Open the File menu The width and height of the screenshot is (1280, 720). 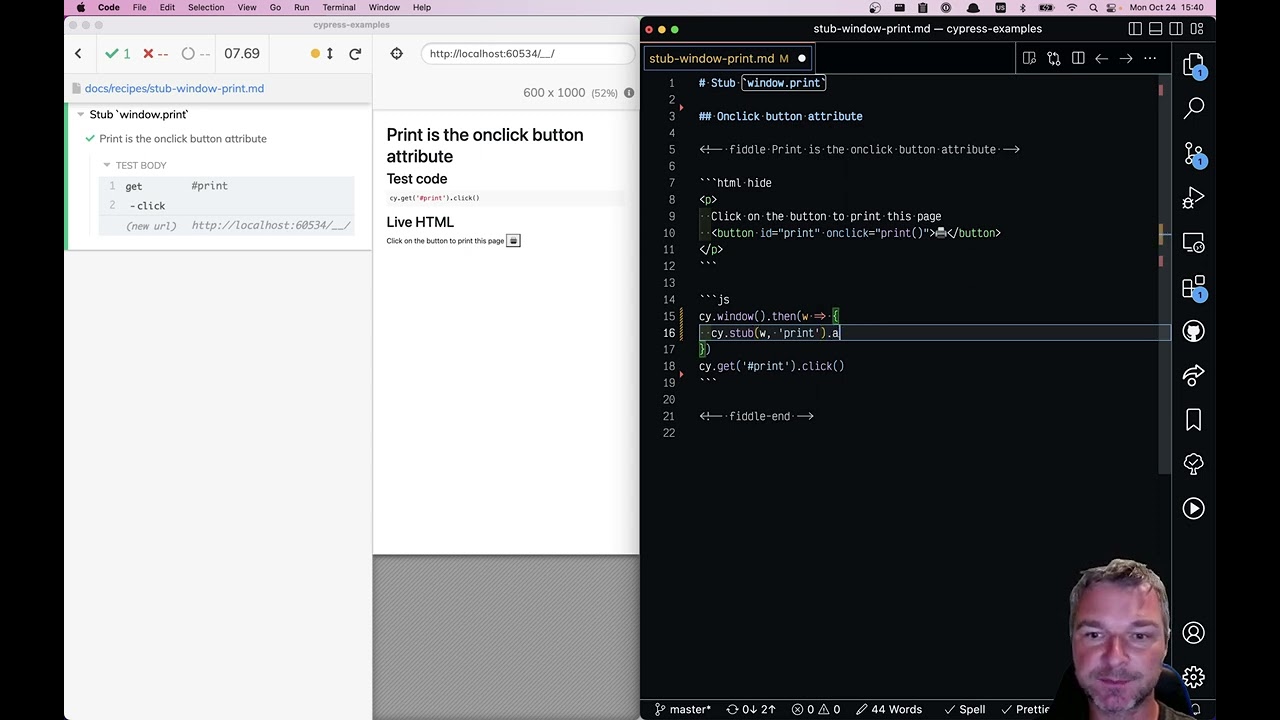[140, 7]
